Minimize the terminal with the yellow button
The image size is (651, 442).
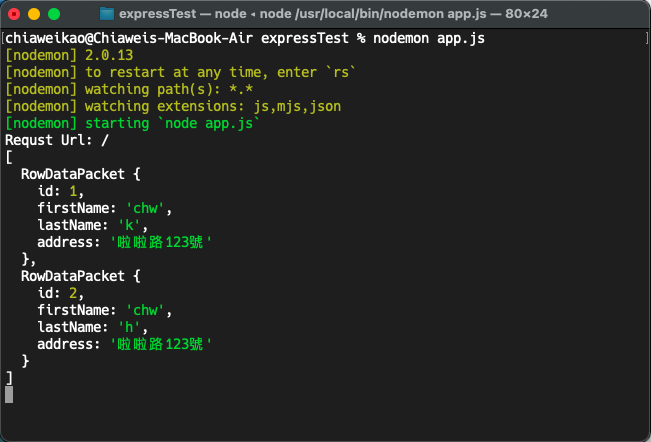34,14
